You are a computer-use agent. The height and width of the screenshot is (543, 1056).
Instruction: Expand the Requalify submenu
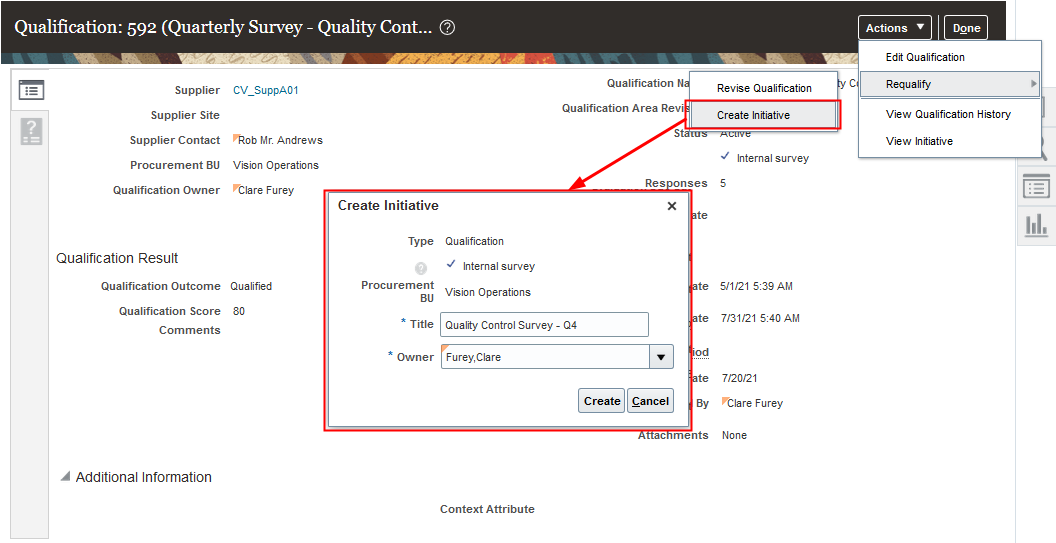point(950,84)
